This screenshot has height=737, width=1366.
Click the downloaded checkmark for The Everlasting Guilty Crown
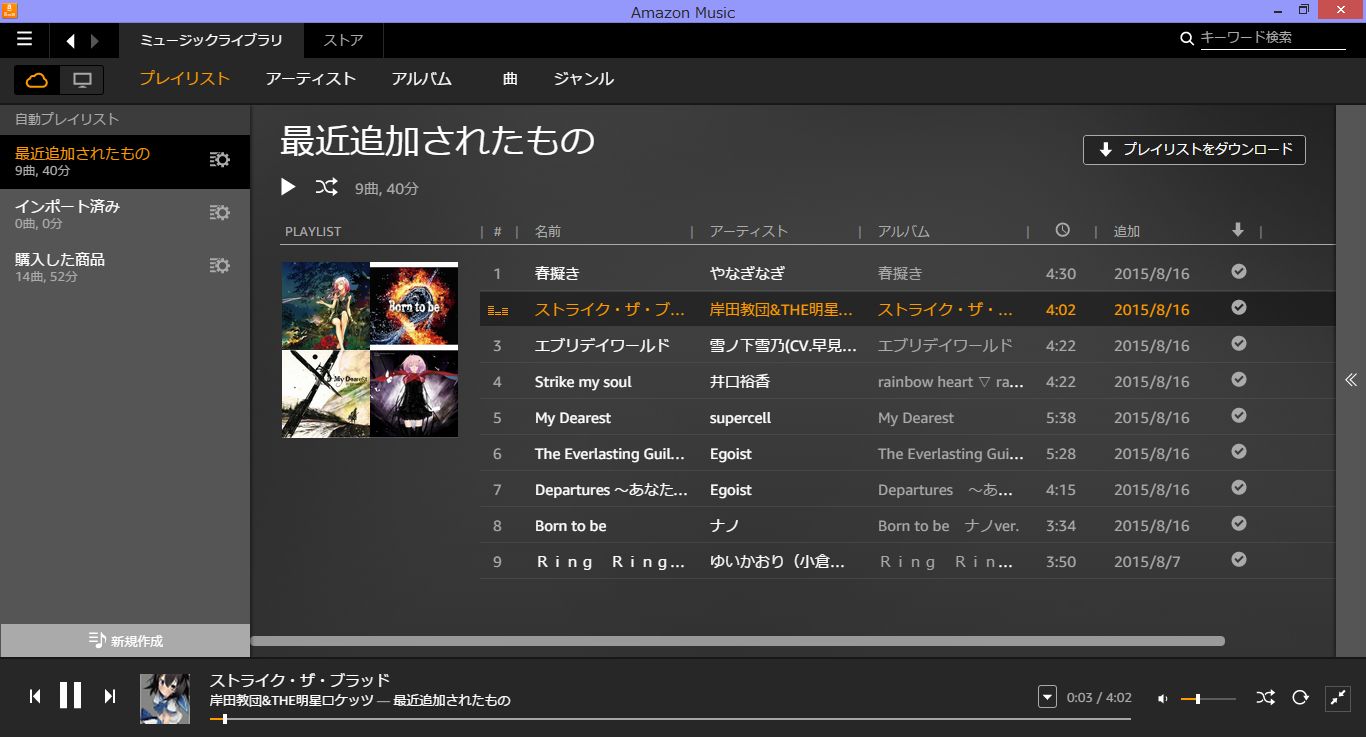tap(1239, 452)
